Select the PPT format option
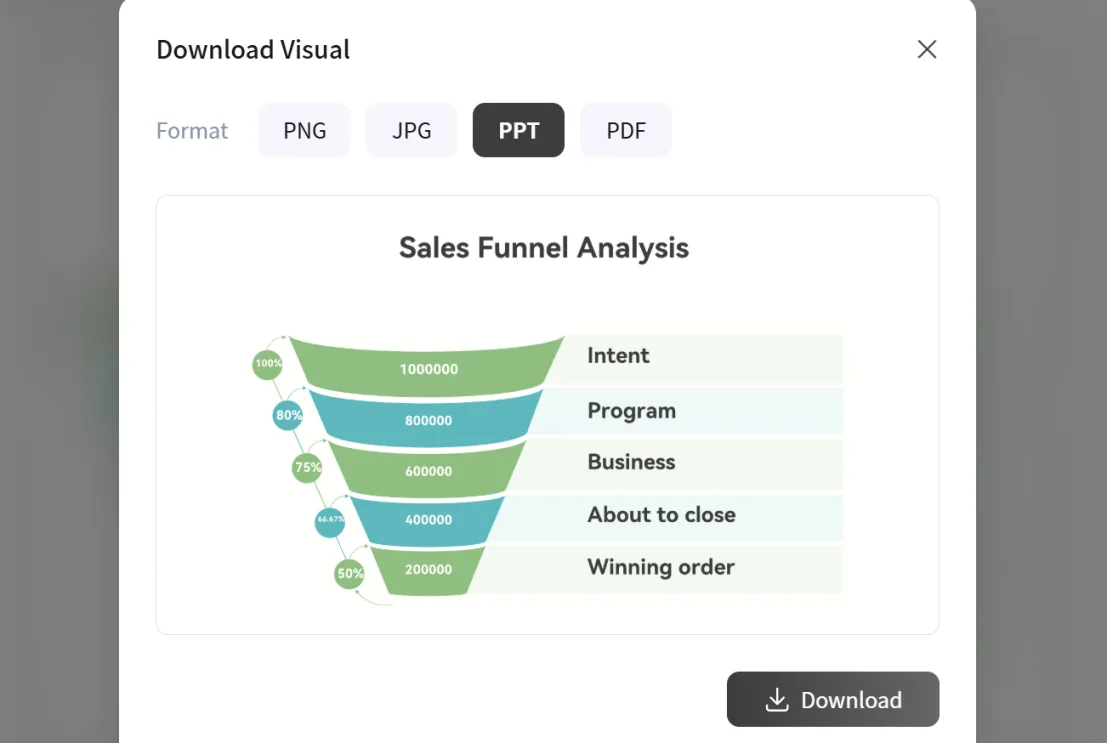The height and width of the screenshot is (743, 1107). 518,130
